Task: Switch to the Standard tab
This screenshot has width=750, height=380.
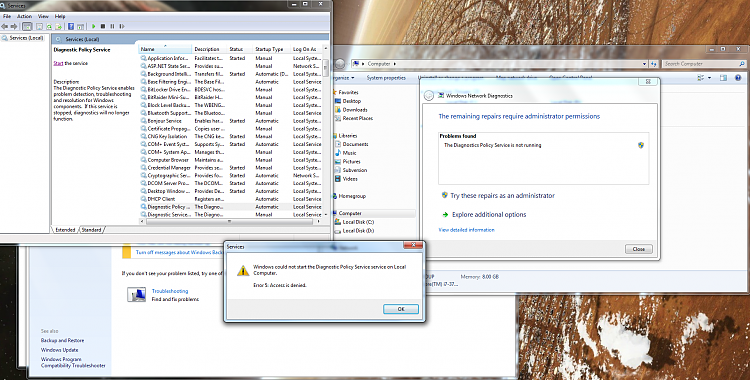Action: 91,230
